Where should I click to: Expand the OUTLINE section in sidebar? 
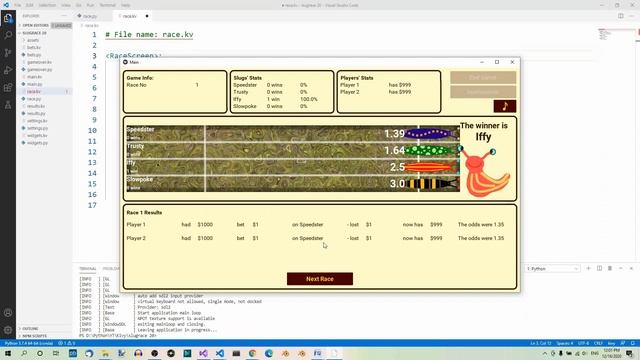point(30,329)
